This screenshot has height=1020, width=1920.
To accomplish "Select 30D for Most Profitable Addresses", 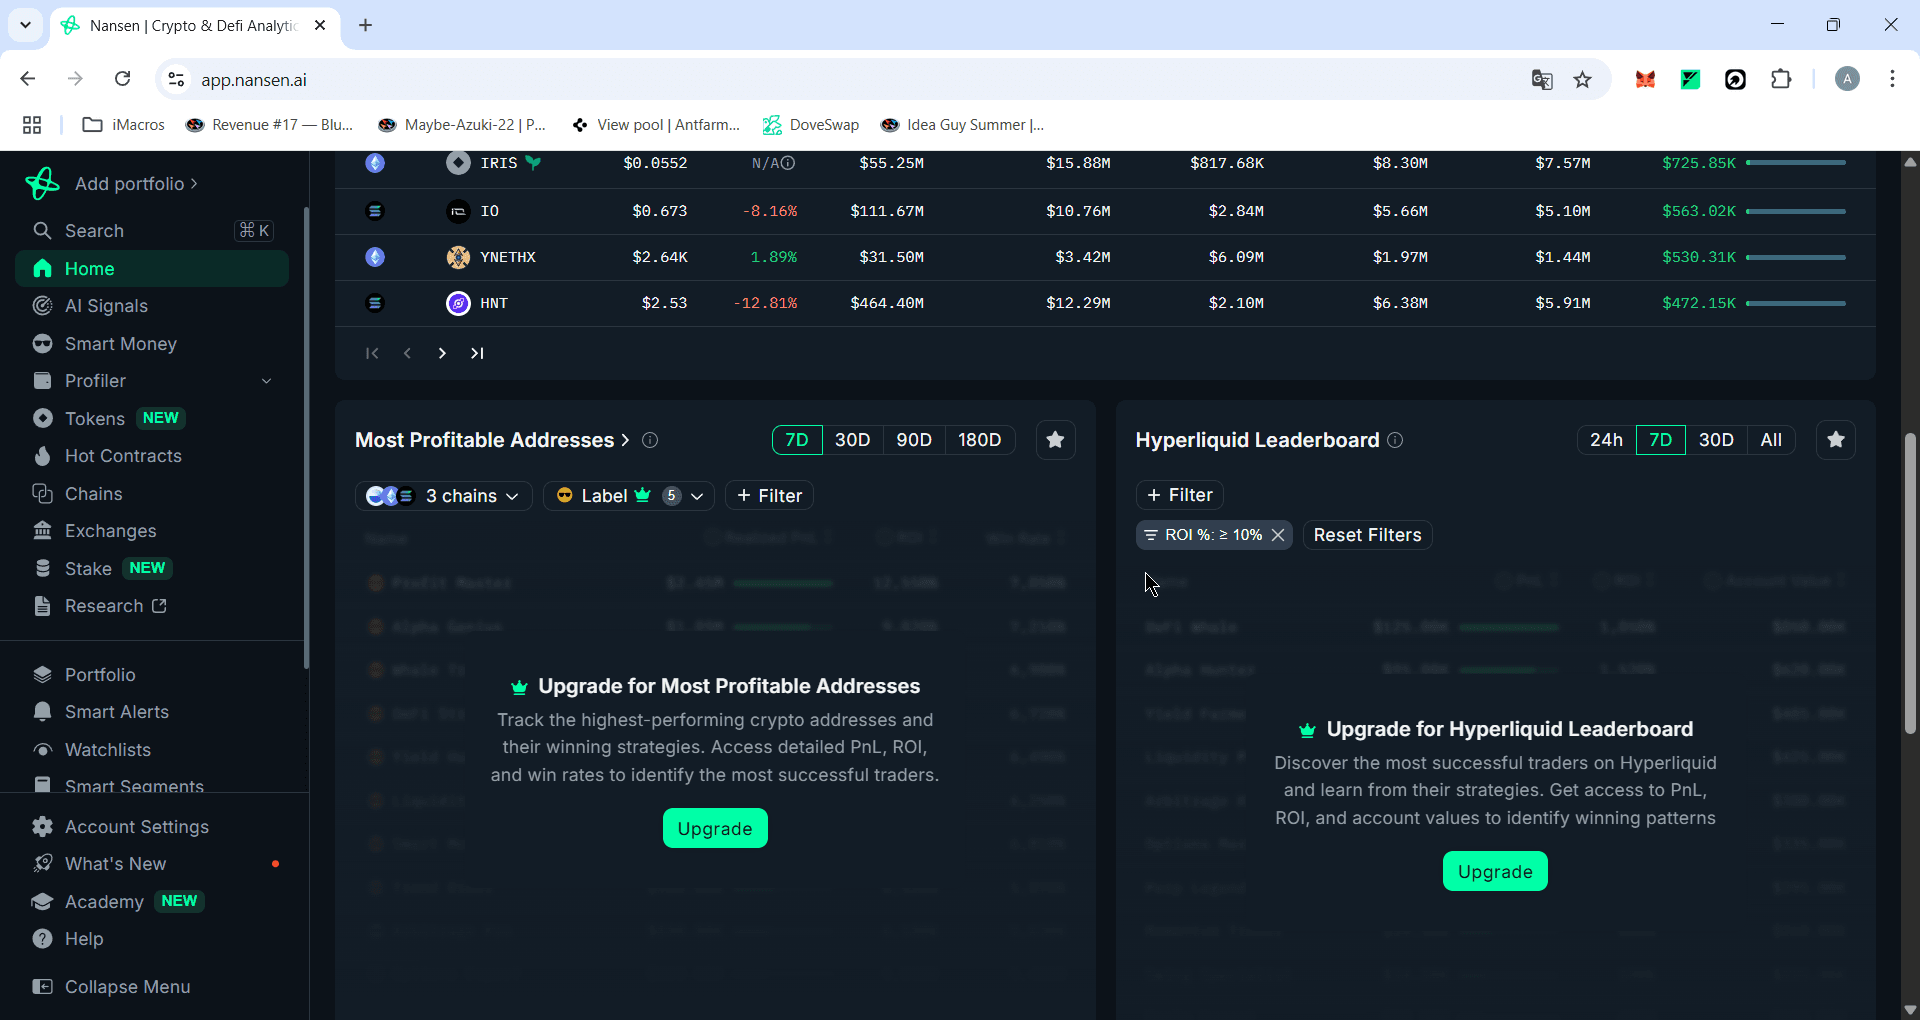I will tap(853, 440).
